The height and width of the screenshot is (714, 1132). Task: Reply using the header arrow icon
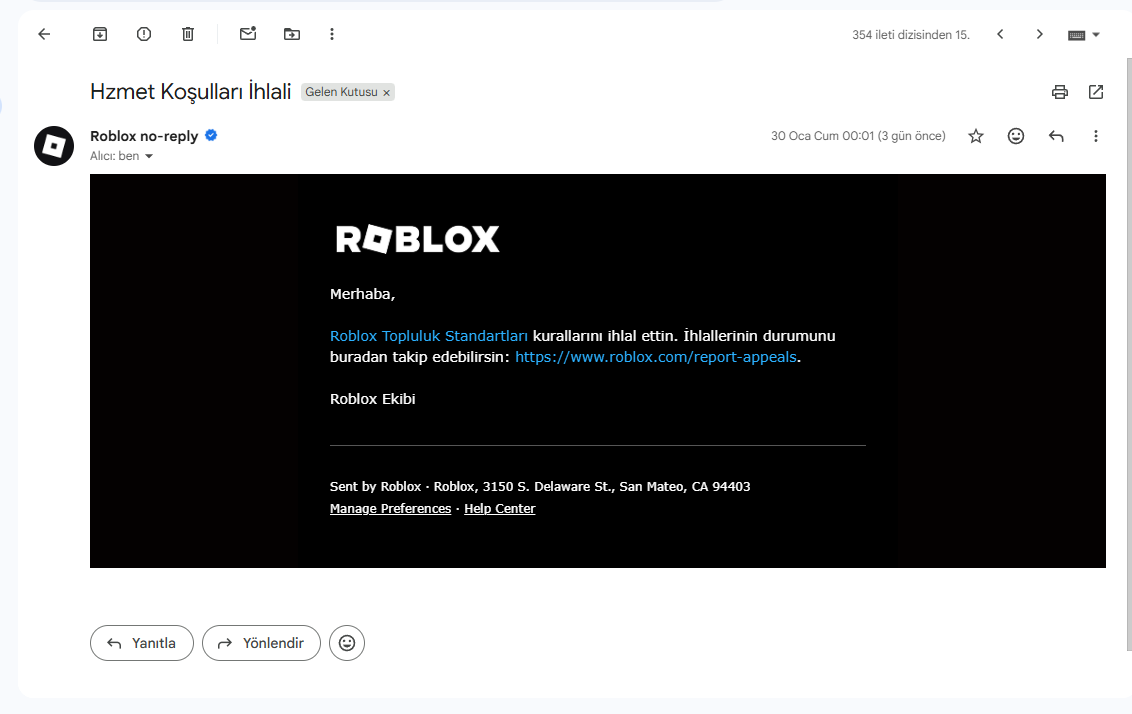click(x=1056, y=136)
